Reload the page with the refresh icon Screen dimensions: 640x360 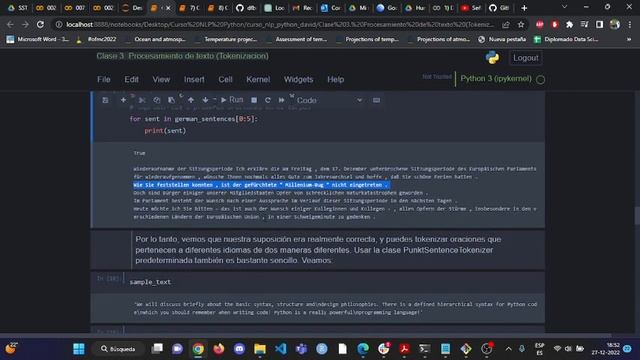pos(40,24)
